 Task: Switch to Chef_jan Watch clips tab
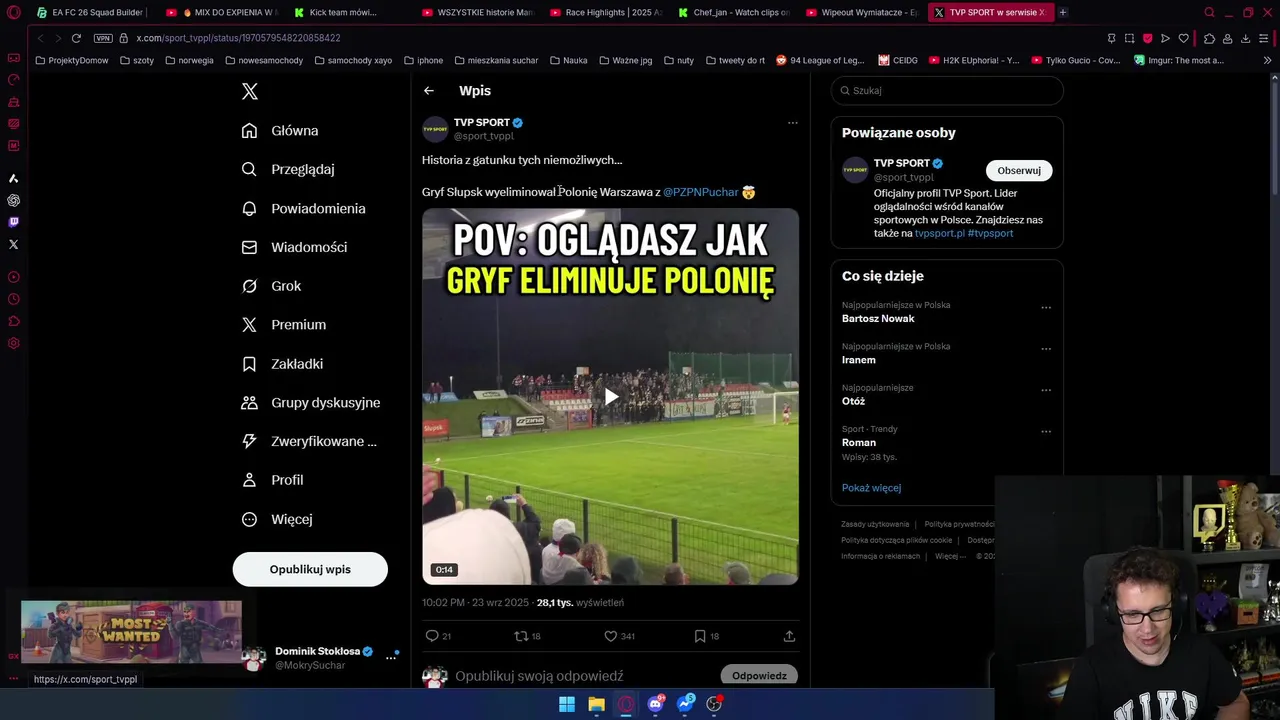[735, 12]
